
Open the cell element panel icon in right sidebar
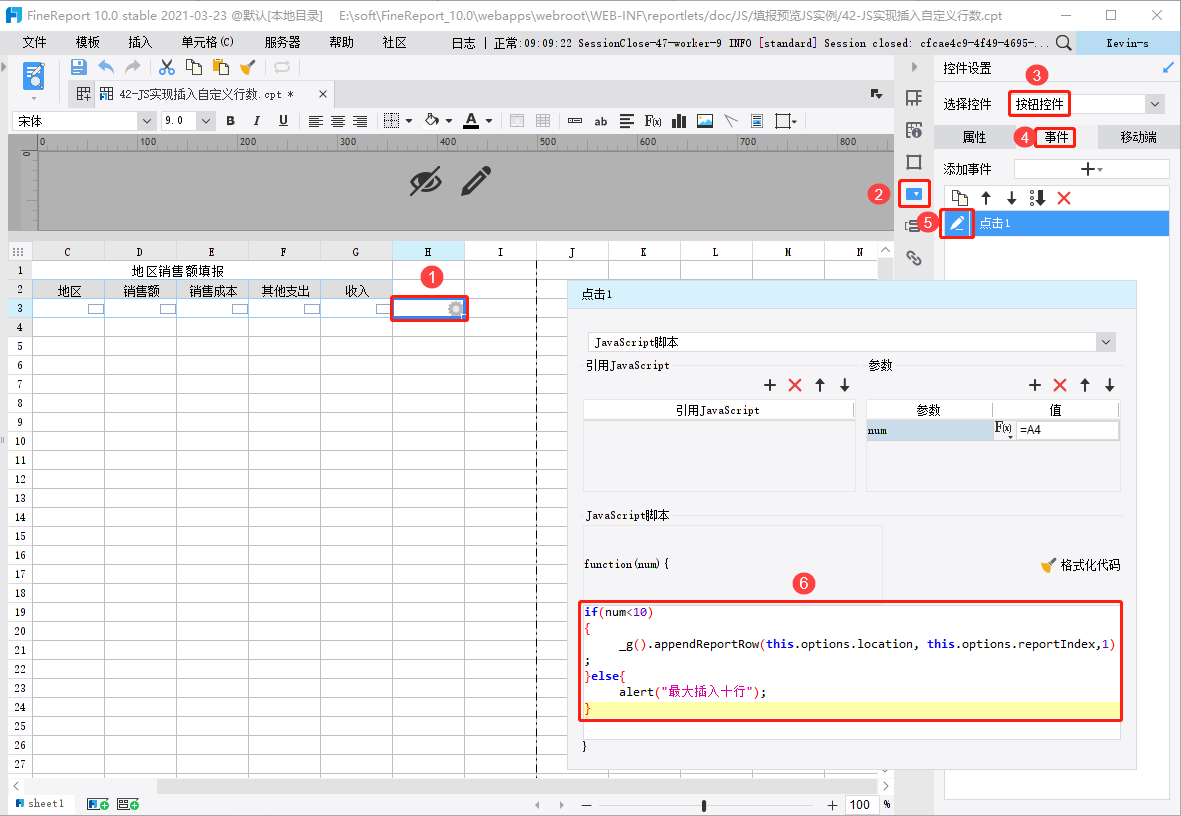(914, 98)
